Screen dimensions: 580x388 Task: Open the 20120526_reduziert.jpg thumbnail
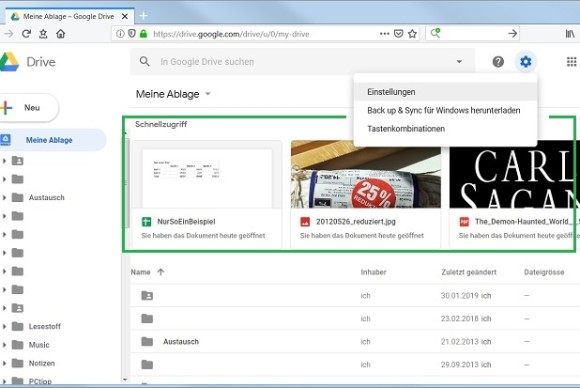click(x=366, y=174)
